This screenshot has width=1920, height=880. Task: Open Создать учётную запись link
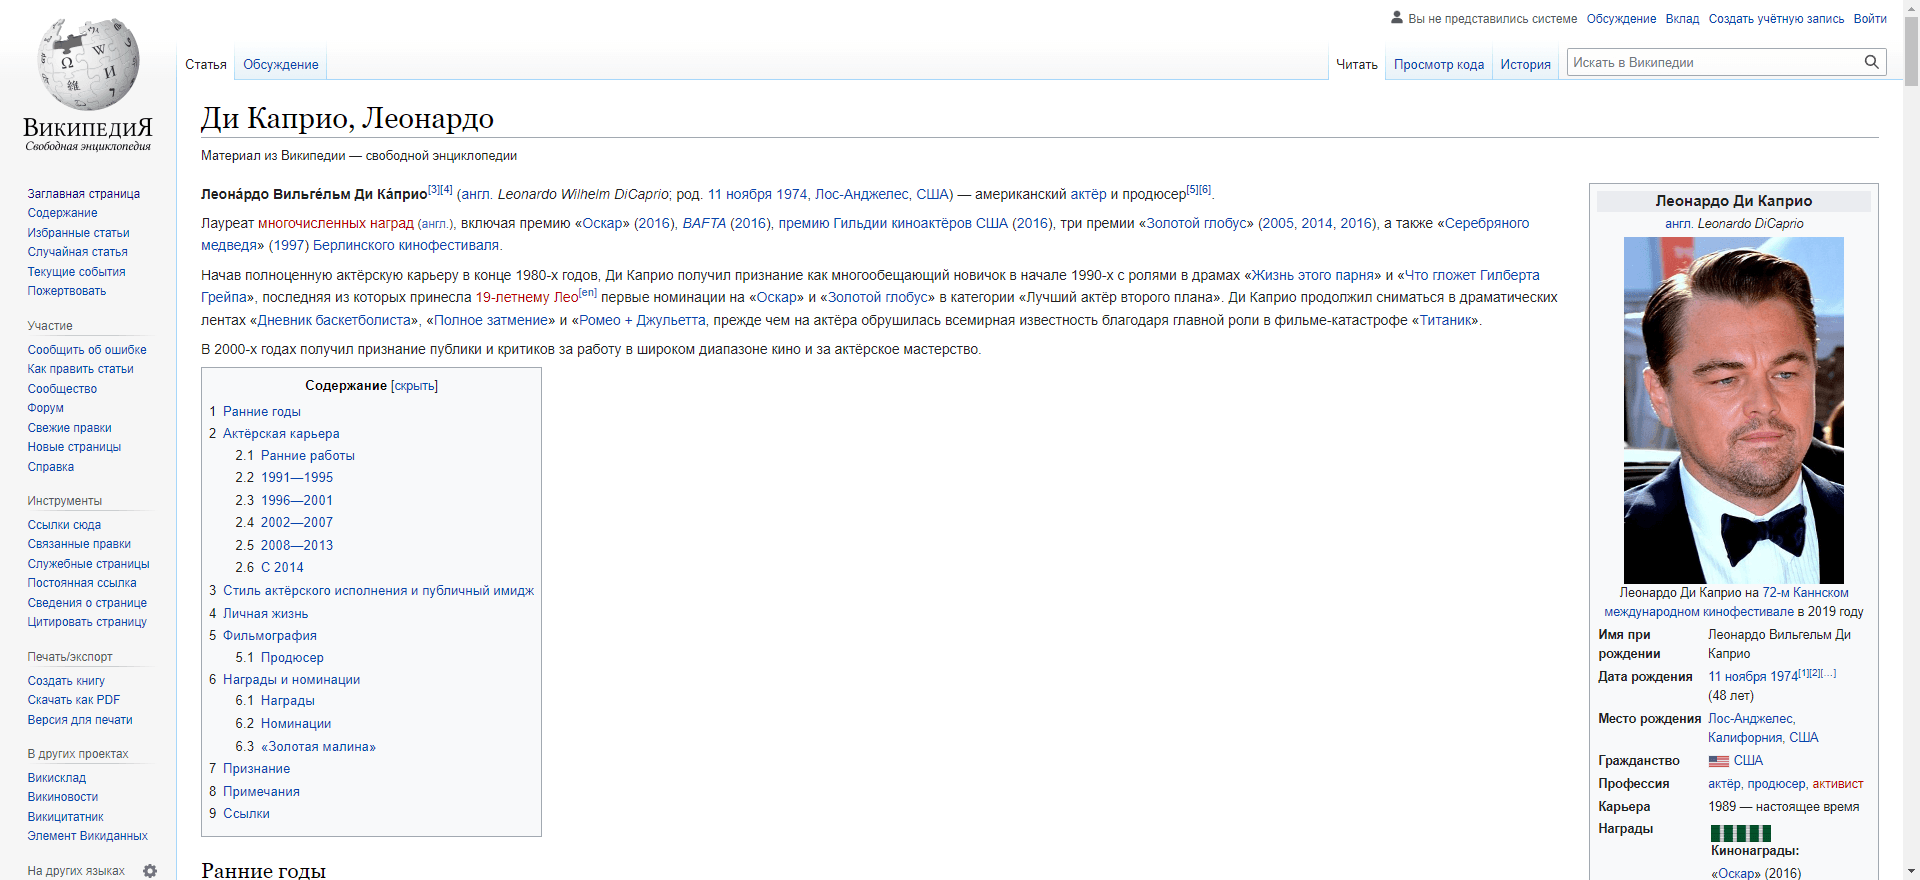click(1776, 18)
